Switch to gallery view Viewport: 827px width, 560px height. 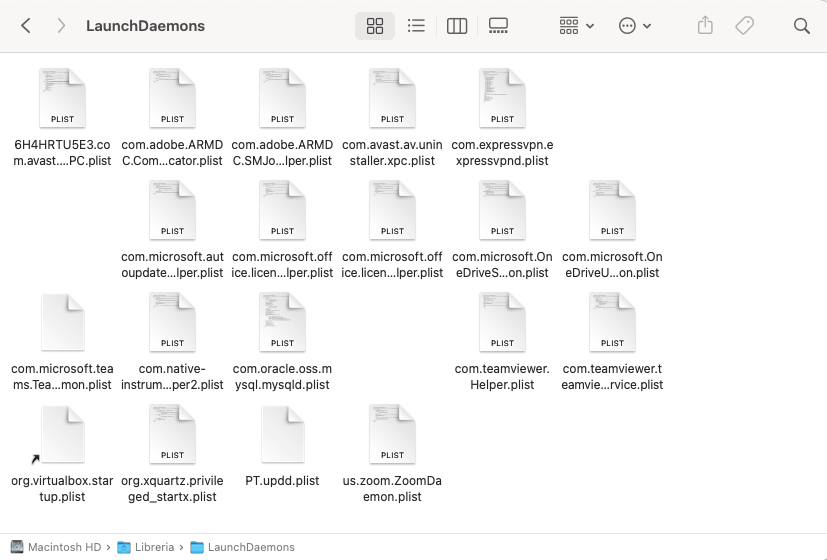pyautogui.click(x=498, y=25)
